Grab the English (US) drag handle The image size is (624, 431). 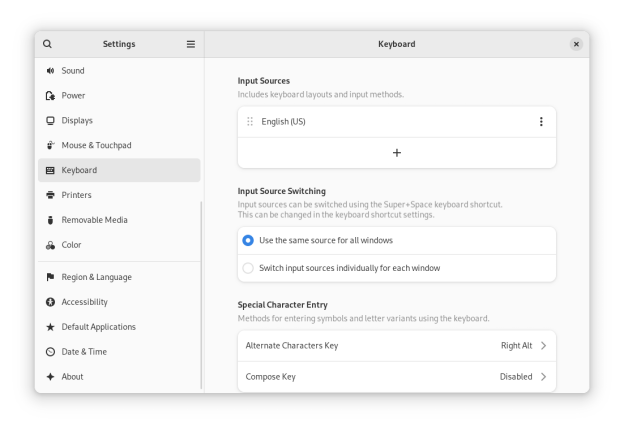pyautogui.click(x=250, y=122)
